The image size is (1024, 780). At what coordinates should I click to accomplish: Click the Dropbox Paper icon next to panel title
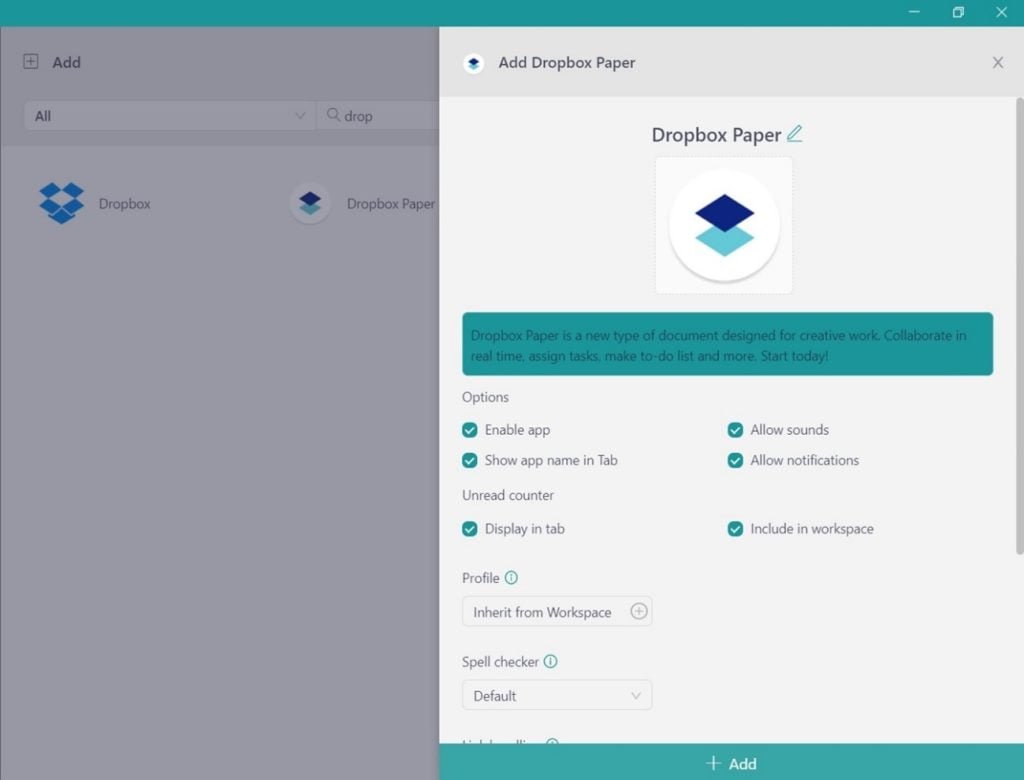click(x=472, y=62)
